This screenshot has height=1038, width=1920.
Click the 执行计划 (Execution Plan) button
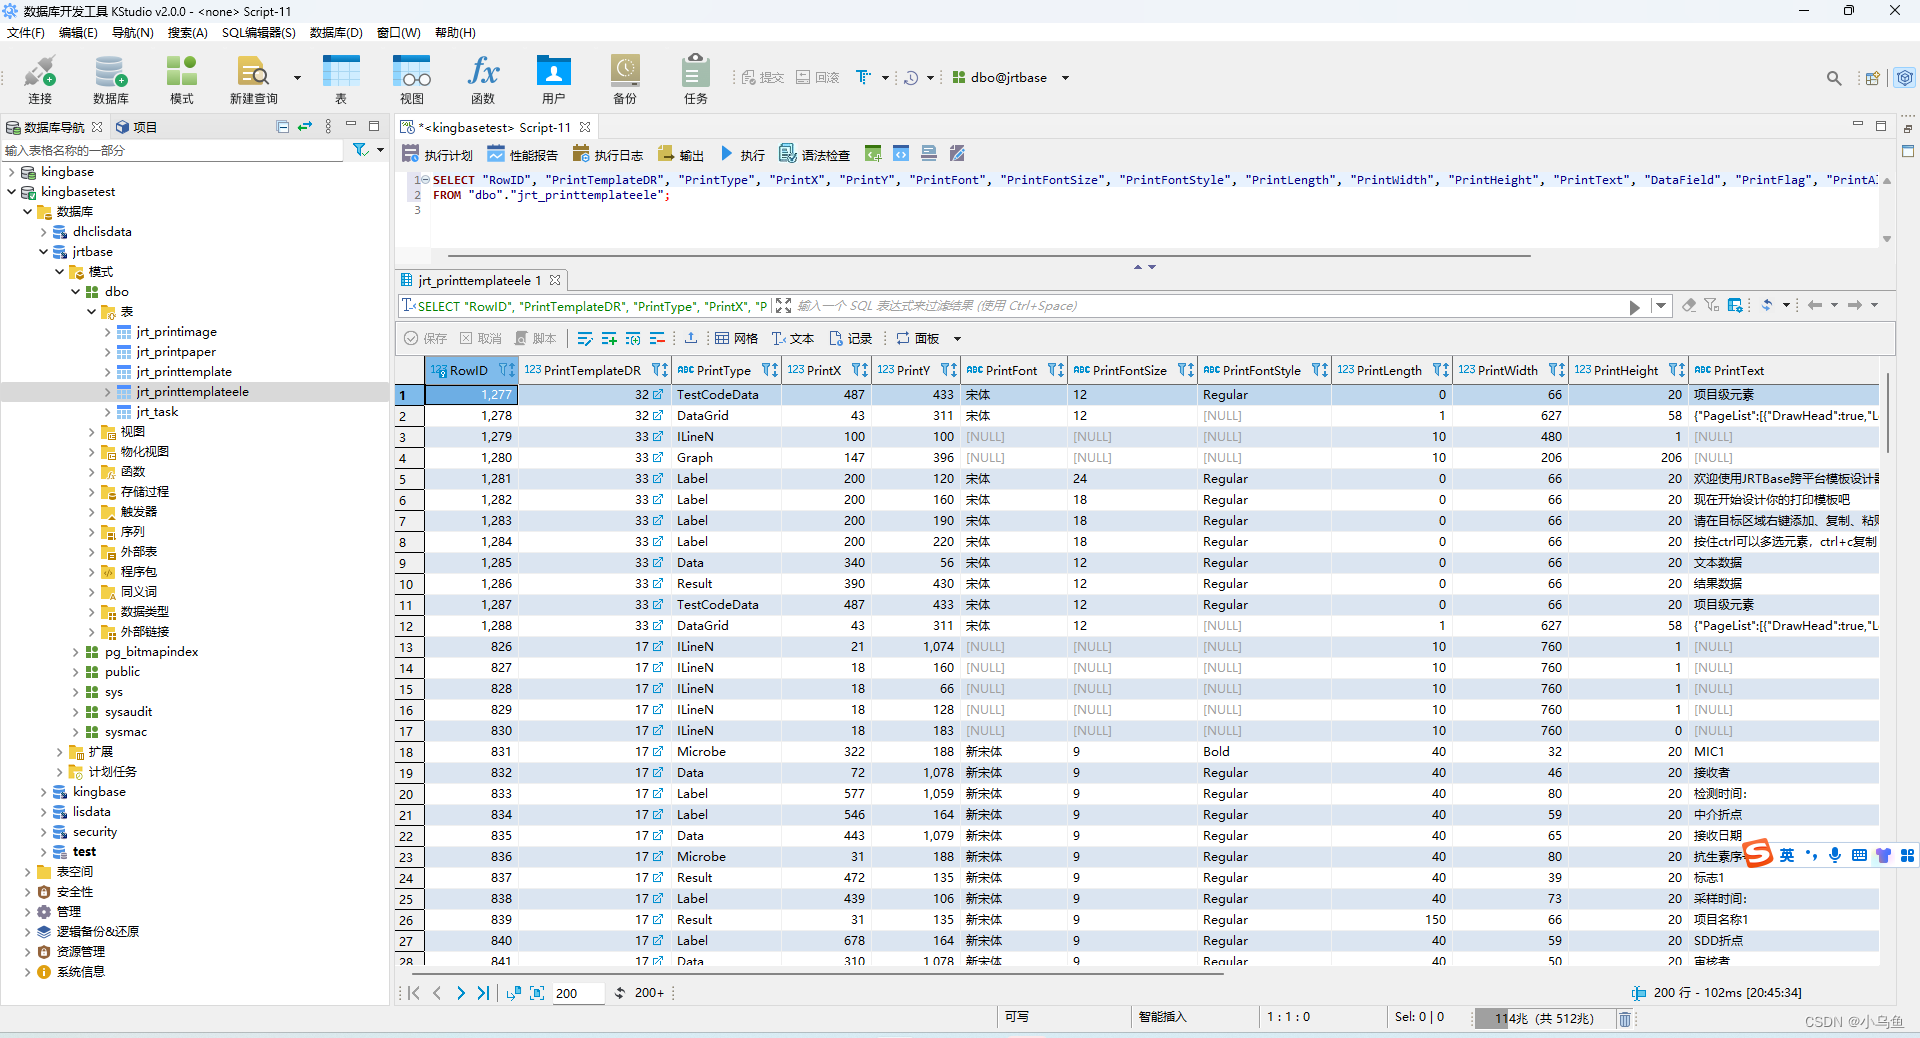[437, 154]
